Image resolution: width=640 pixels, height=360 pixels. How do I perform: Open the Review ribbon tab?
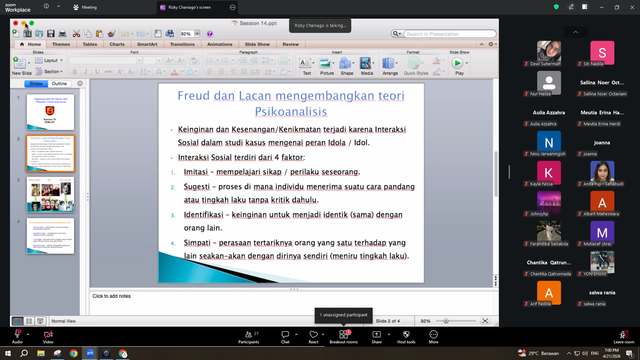291,44
